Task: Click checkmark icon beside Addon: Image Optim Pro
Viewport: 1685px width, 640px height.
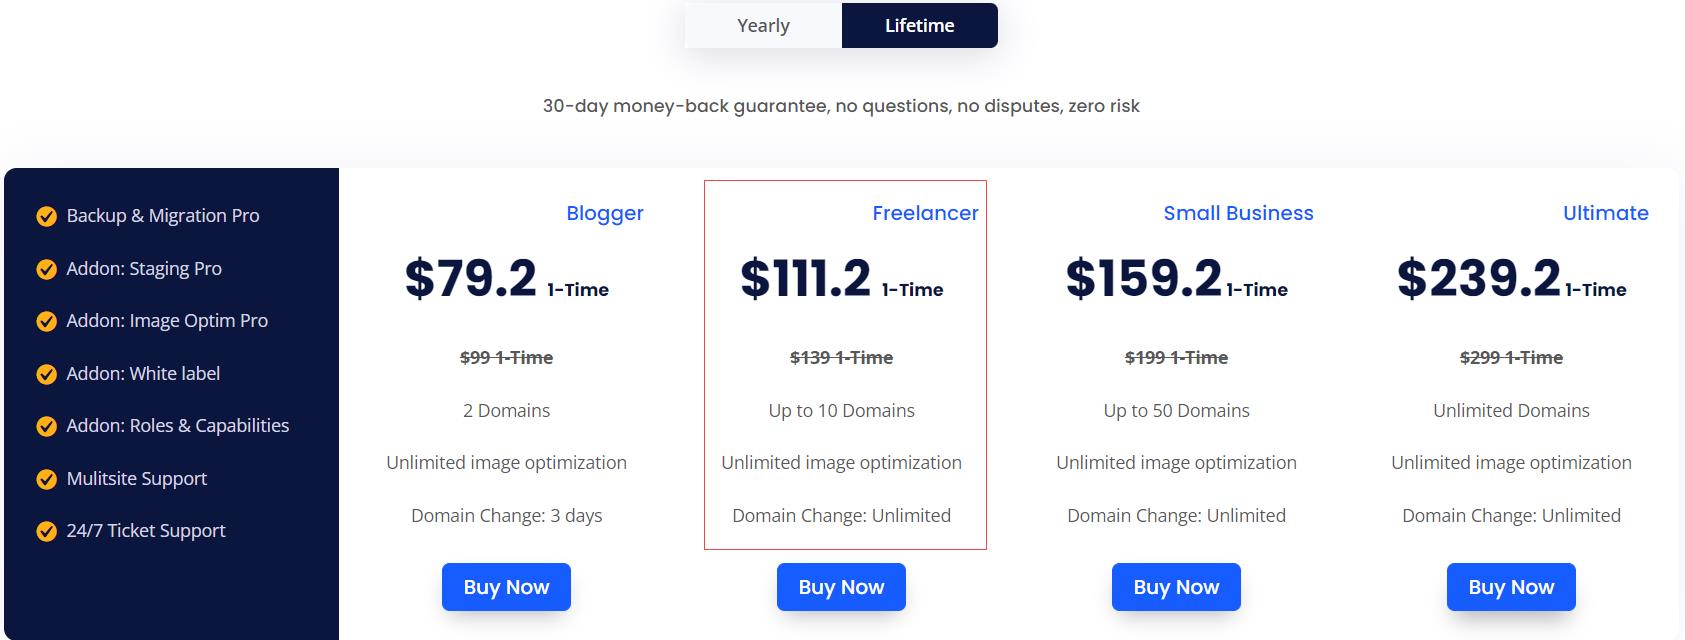Action: pos(46,321)
